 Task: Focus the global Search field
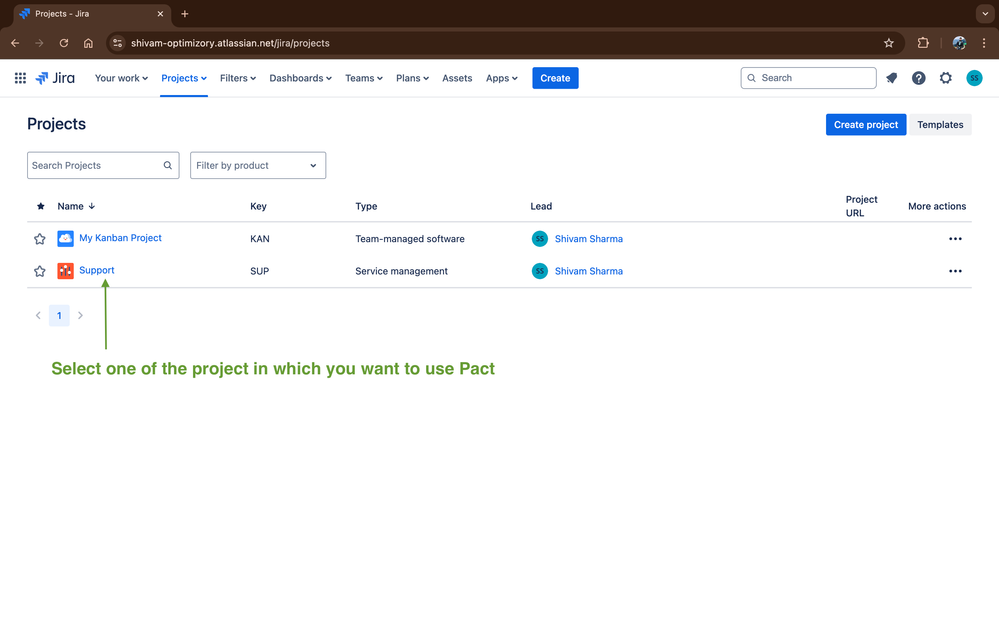[x=808, y=78]
